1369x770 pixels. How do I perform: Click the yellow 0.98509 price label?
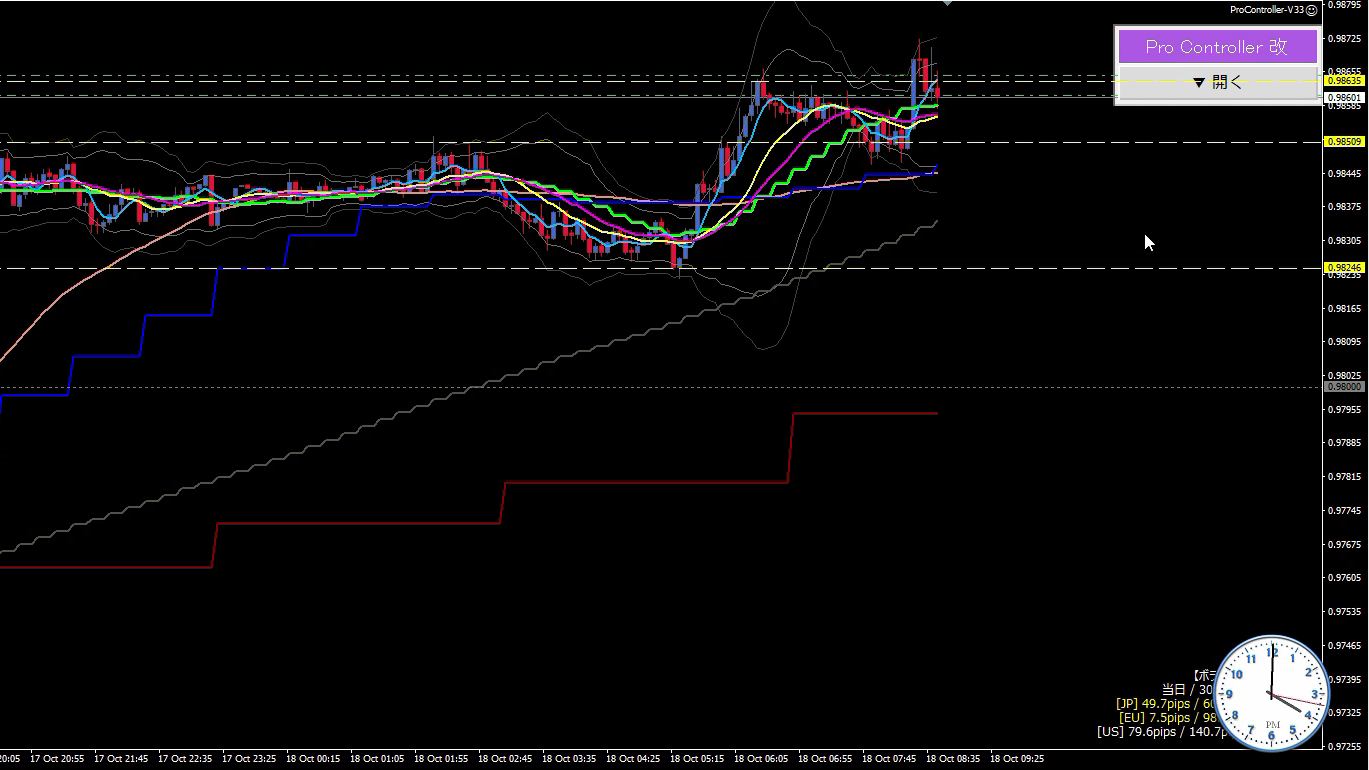[x=1344, y=142]
